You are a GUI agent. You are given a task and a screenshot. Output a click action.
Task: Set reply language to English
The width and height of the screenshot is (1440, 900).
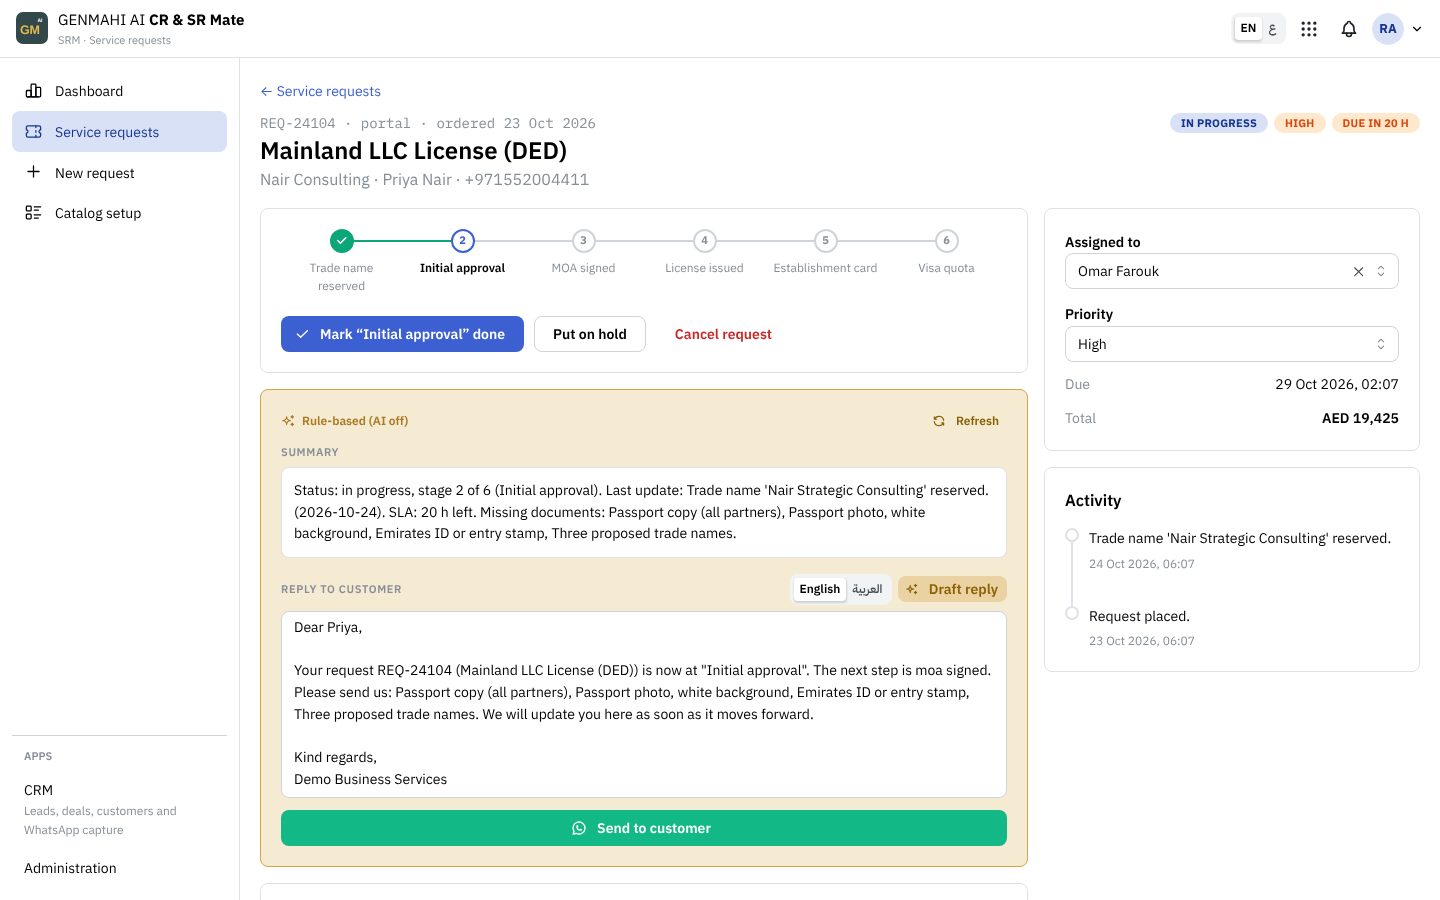coord(819,589)
